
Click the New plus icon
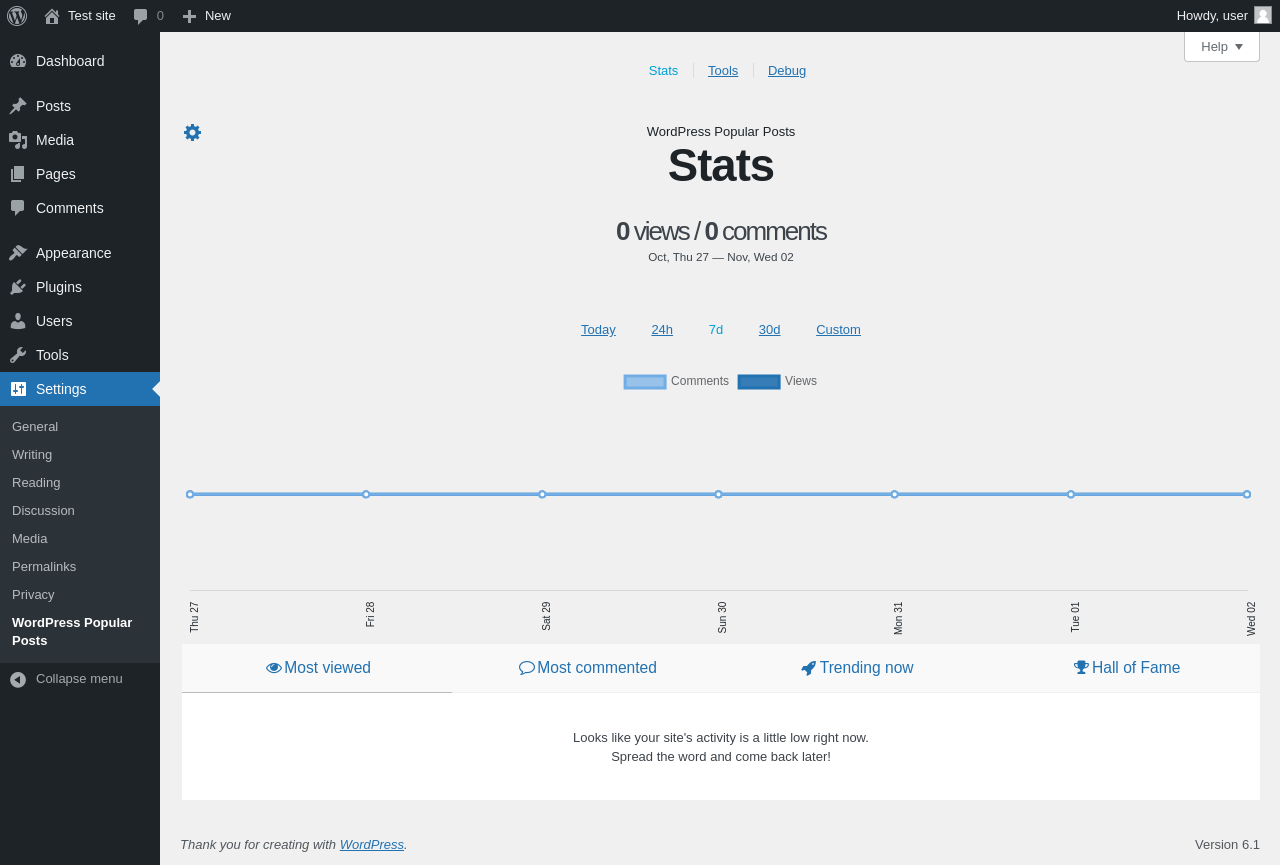coord(189,16)
